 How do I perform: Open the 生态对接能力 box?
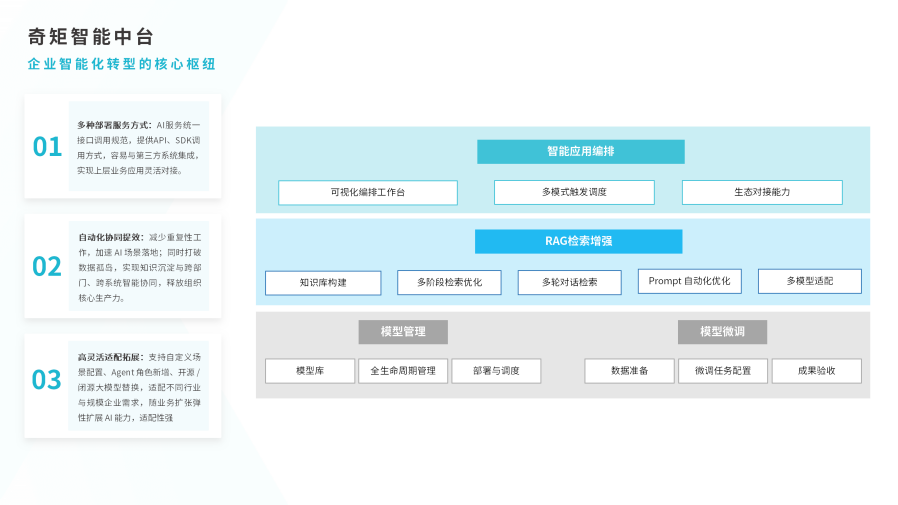pos(761,192)
